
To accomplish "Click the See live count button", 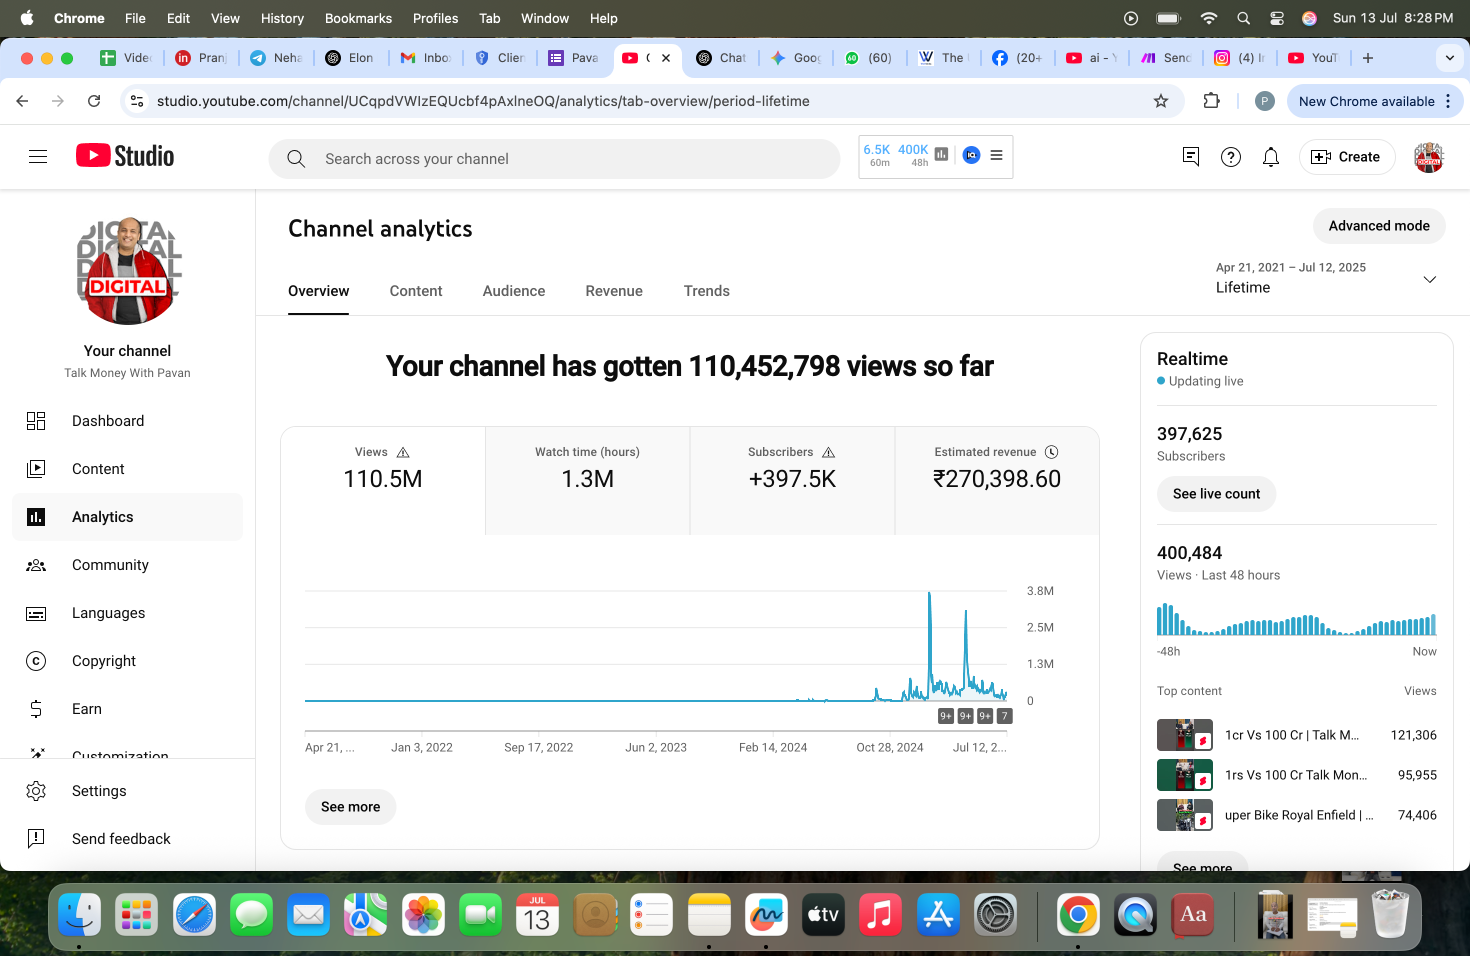I will [1215, 494].
